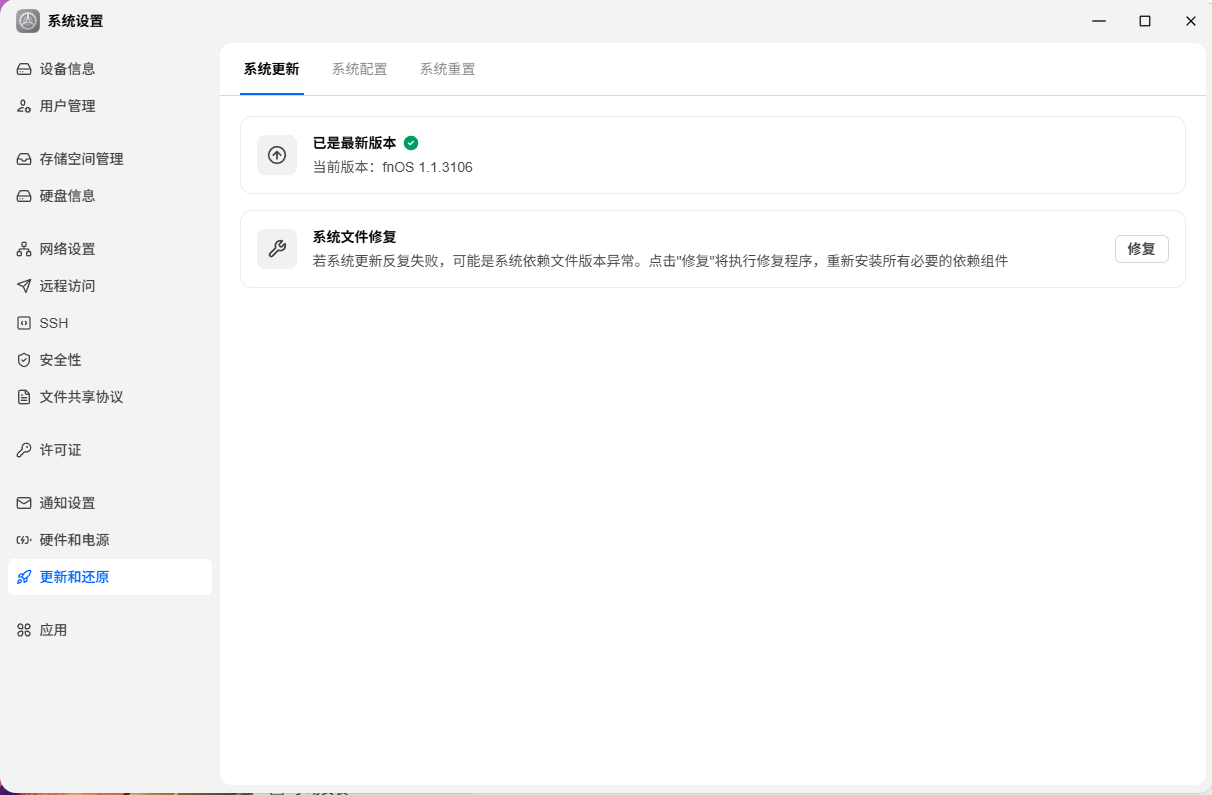The width and height of the screenshot is (1212, 795).
Task: Open 通知设置 page
Action: pyautogui.click(x=110, y=503)
